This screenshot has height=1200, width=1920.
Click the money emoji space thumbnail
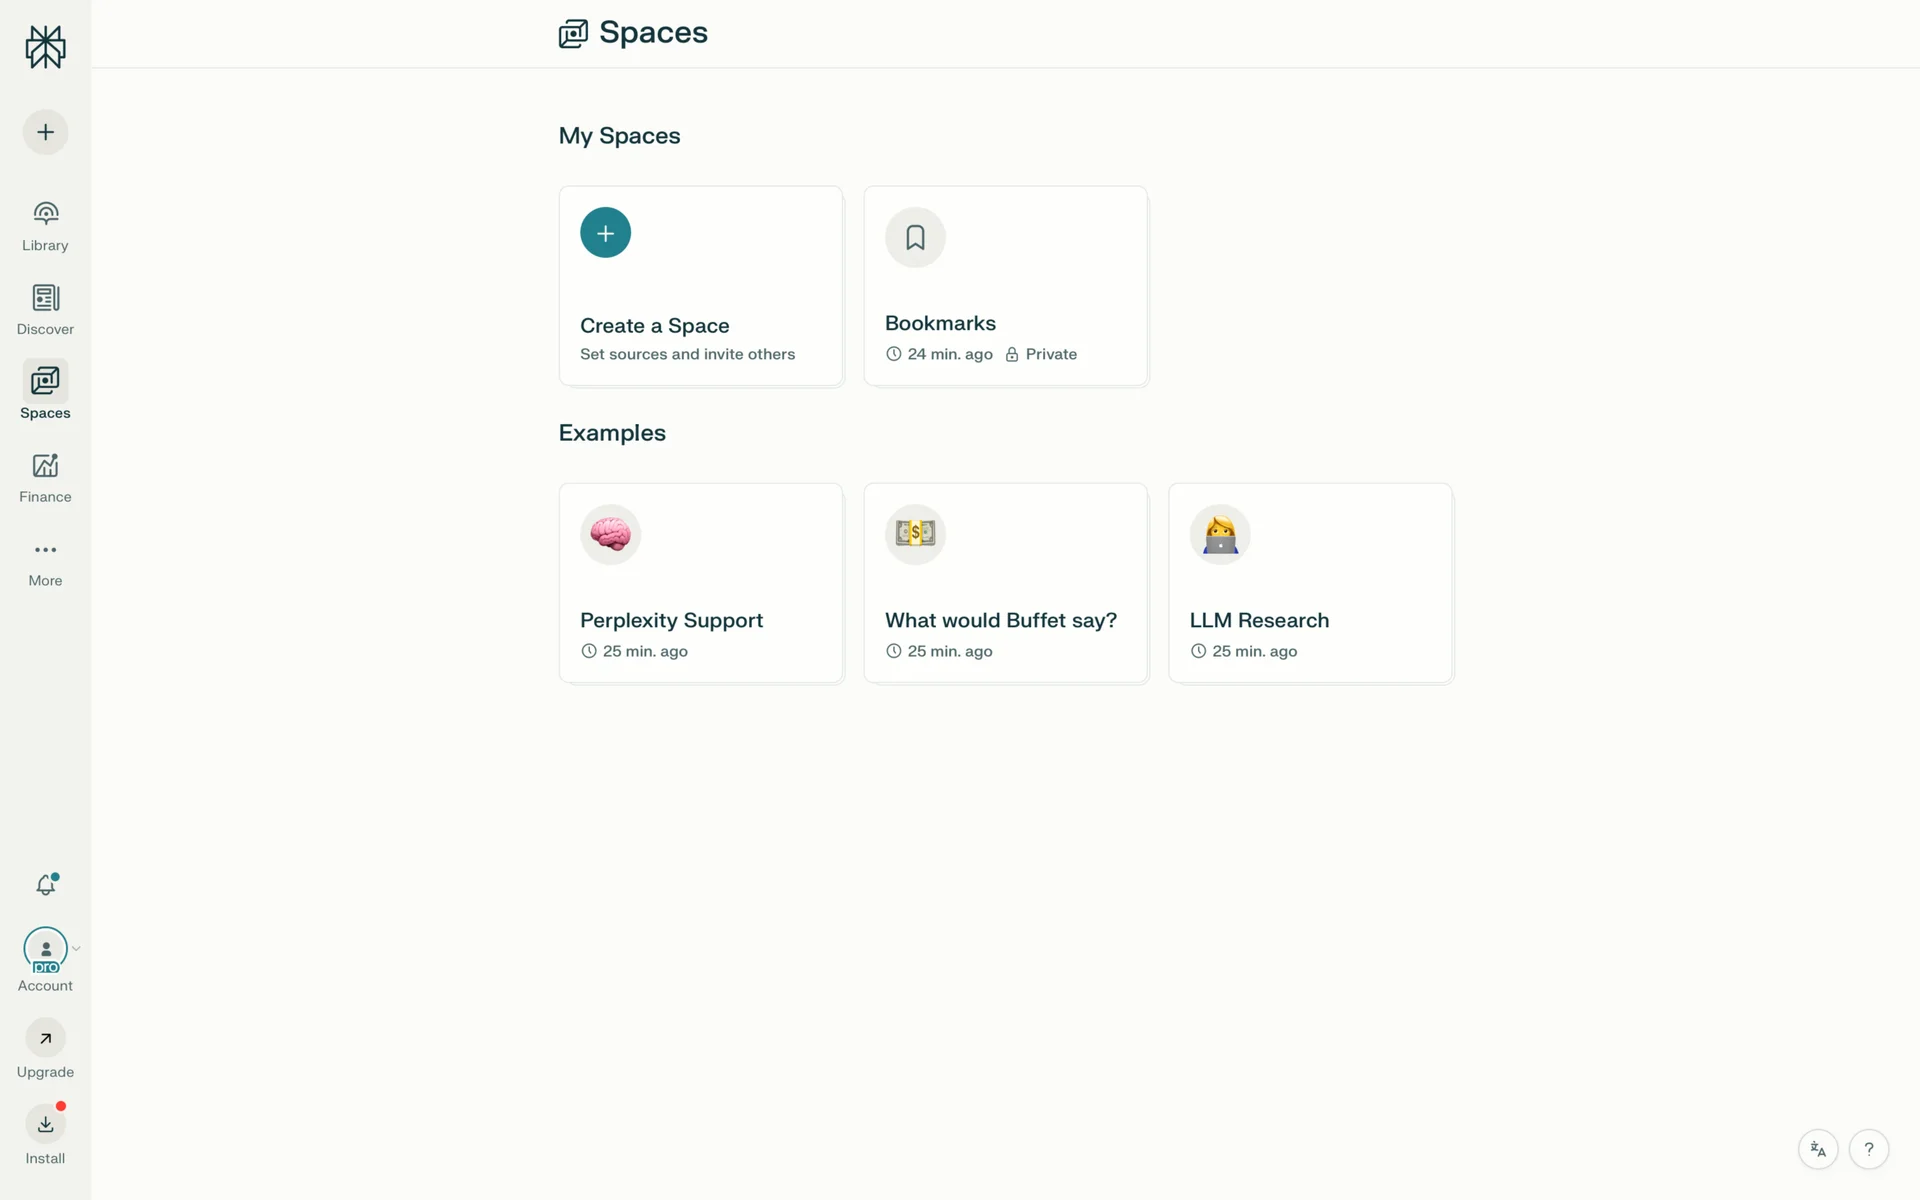pyautogui.click(x=915, y=534)
